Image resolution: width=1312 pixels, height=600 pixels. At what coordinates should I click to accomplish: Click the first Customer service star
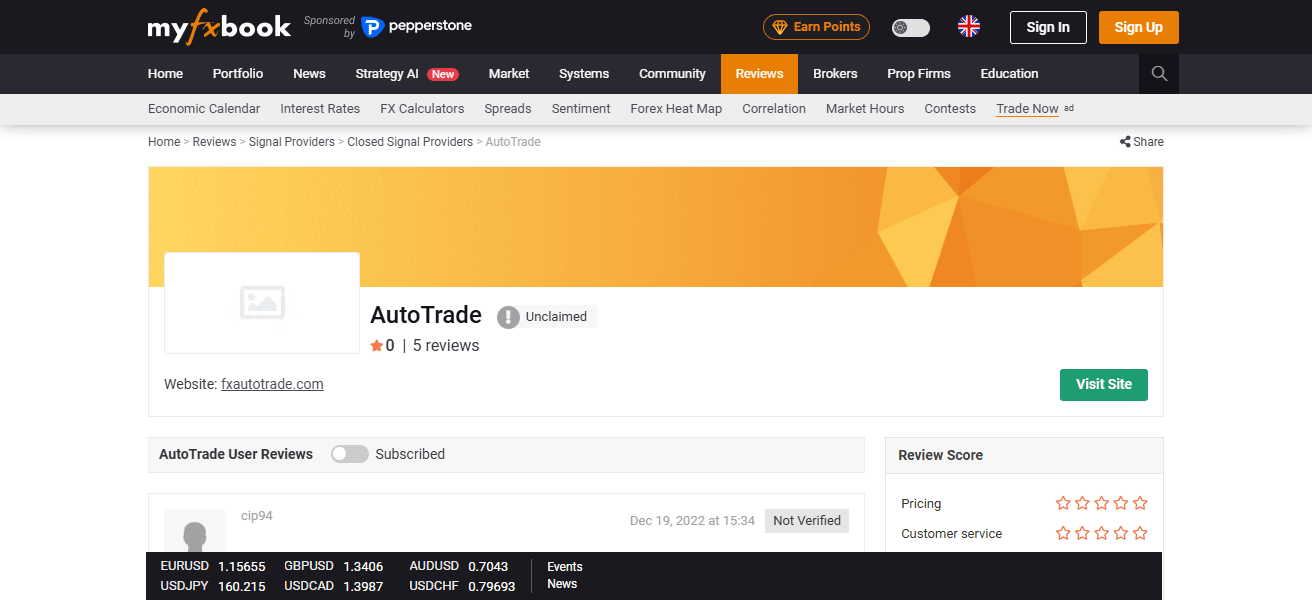point(1063,534)
